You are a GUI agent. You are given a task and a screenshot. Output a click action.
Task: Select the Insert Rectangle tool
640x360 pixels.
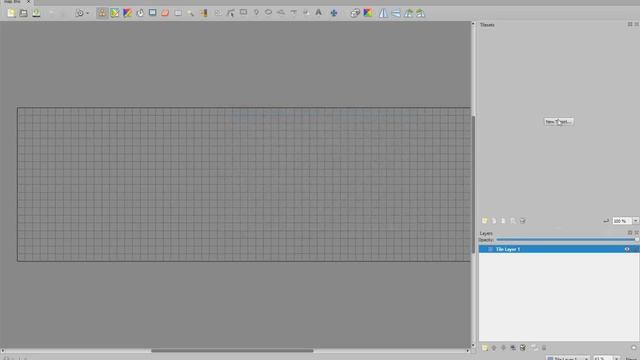tap(244, 13)
